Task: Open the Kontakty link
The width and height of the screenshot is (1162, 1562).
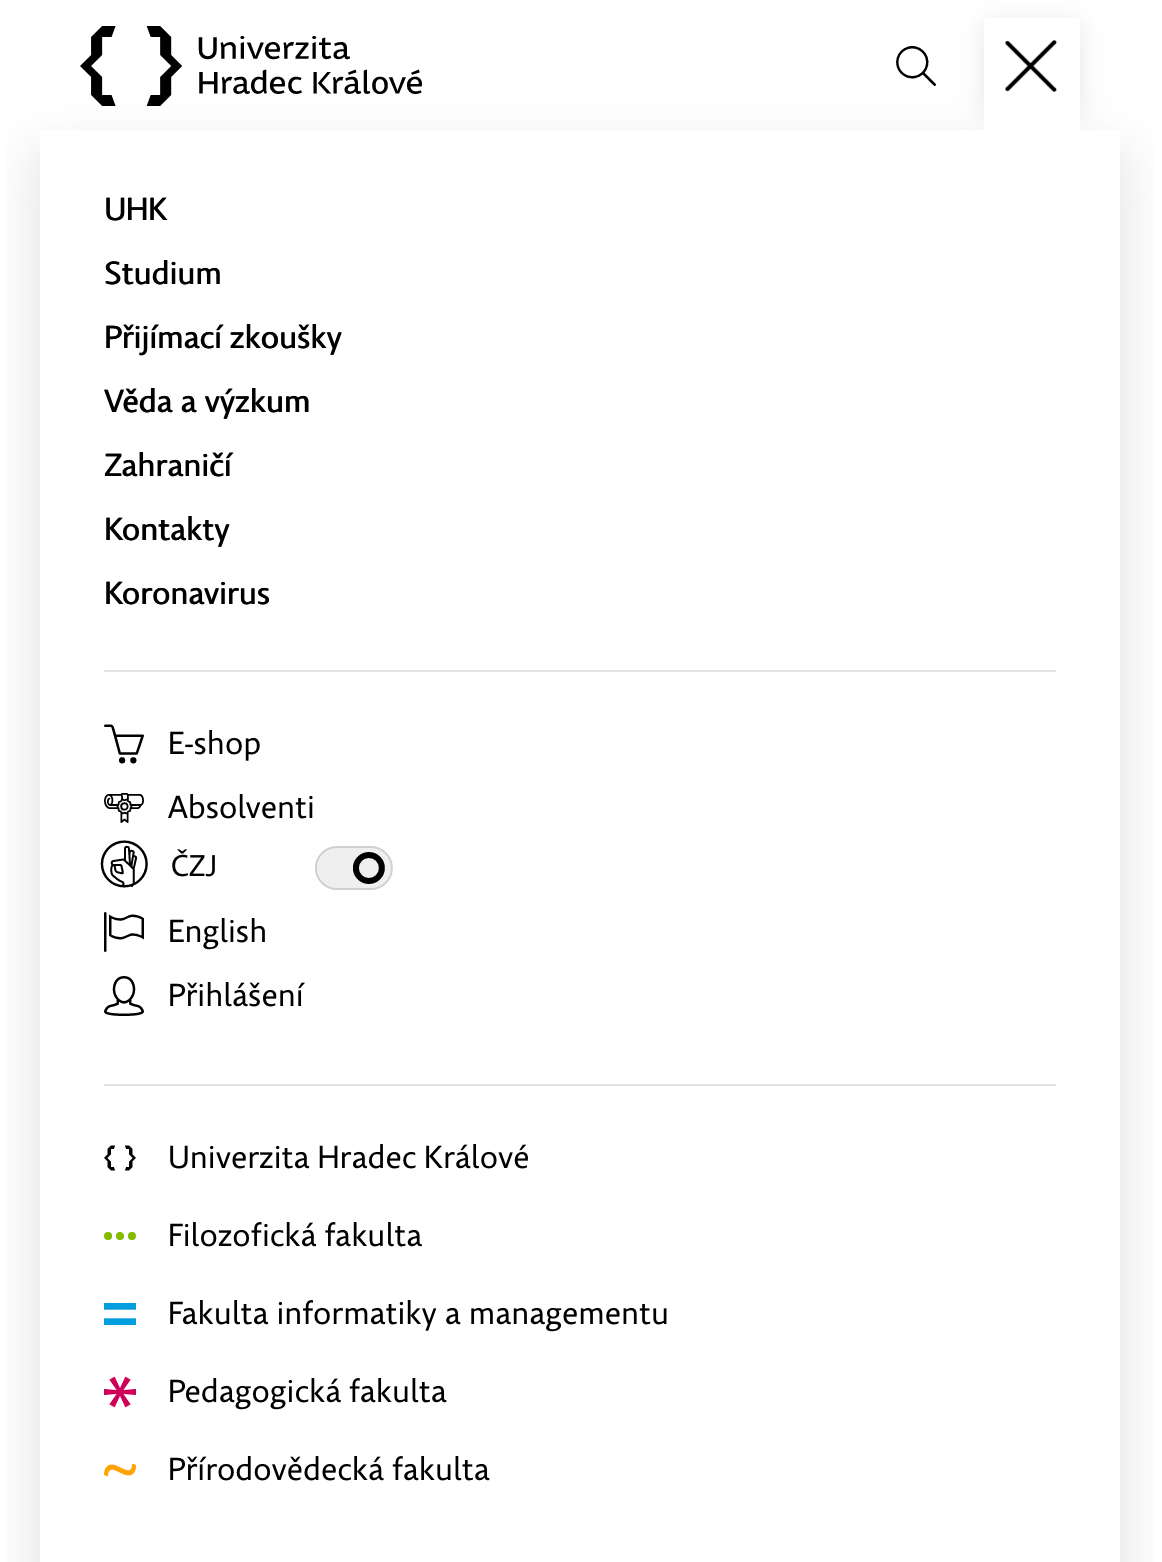Action: [167, 530]
